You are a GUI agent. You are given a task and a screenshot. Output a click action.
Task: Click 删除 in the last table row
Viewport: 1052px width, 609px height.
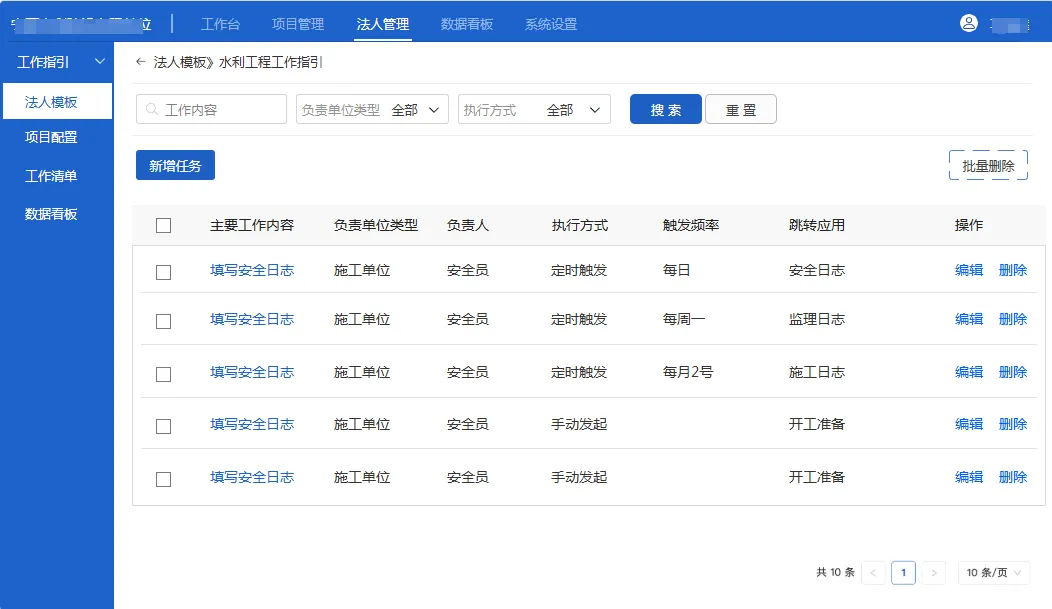(1012, 477)
